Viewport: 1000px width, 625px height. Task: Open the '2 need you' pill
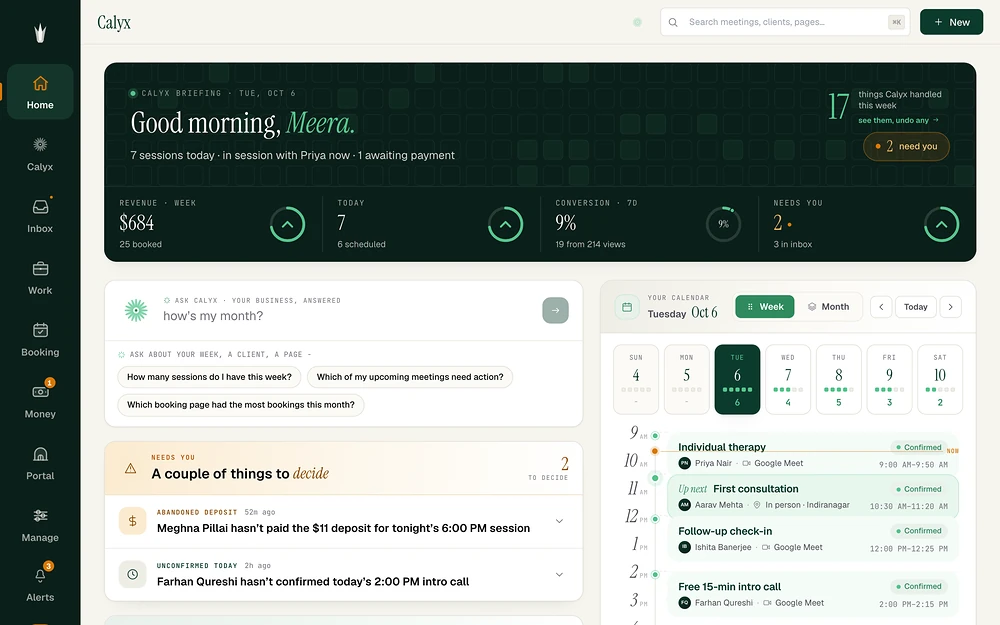[906, 147]
